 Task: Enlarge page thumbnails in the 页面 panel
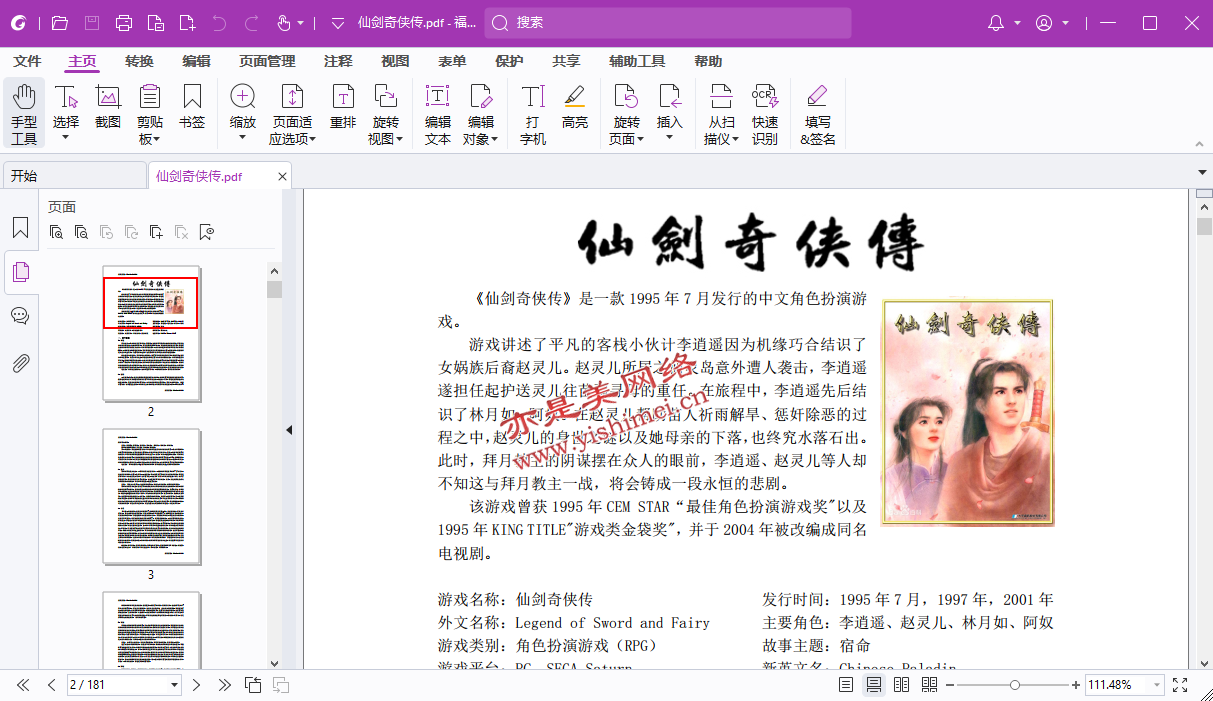tap(56, 233)
